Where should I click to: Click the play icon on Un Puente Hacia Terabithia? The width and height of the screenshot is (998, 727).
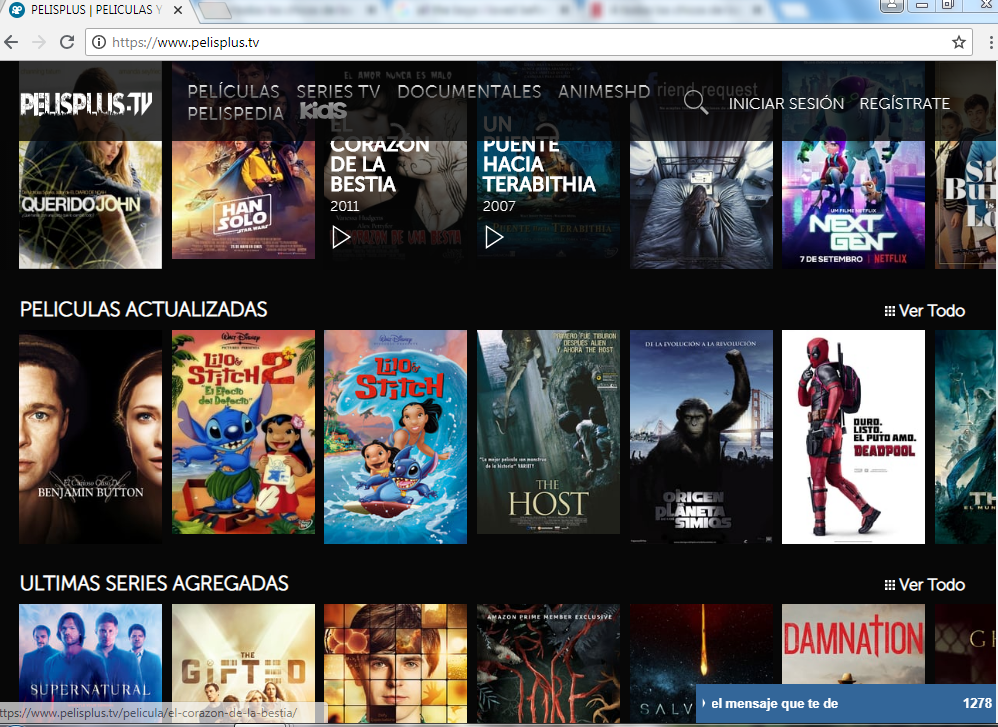coord(494,237)
